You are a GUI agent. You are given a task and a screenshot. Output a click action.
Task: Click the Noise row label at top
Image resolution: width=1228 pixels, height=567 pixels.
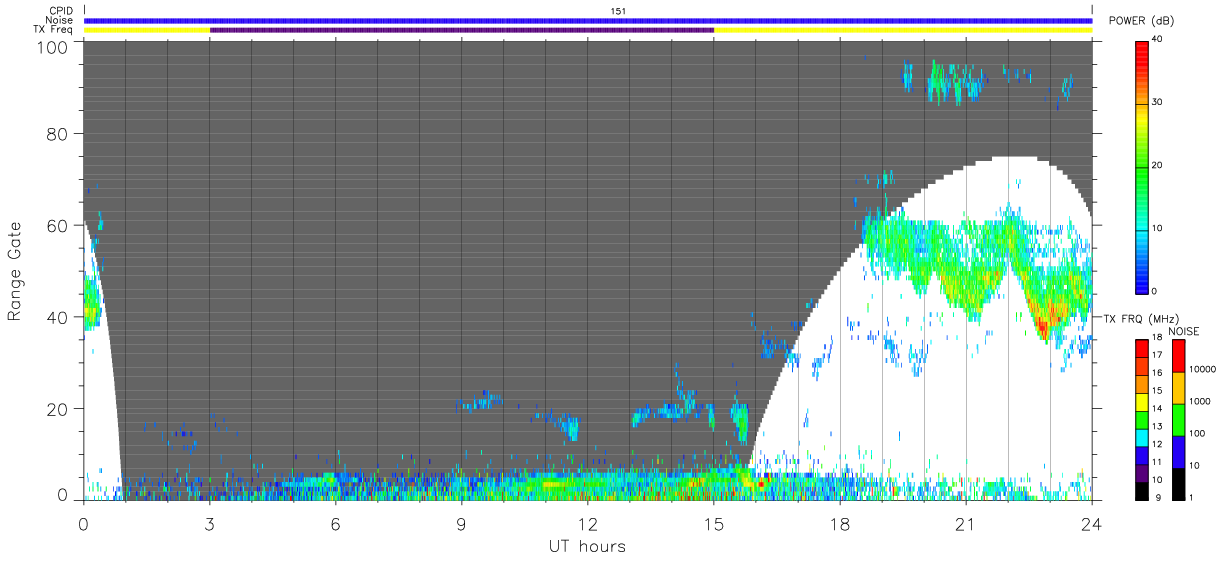point(59,20)
